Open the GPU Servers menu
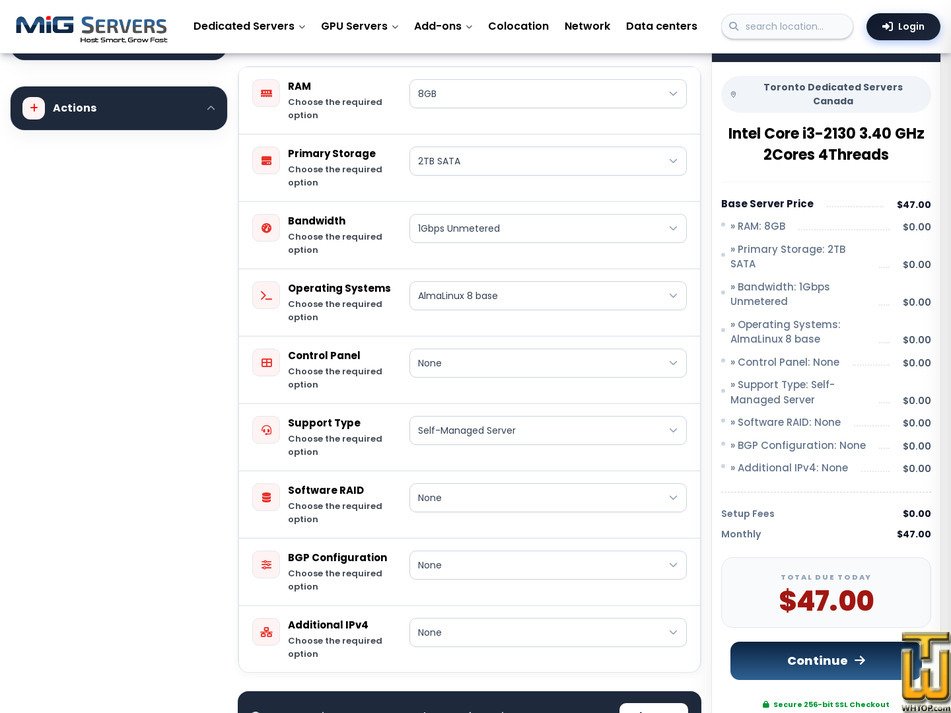 [359, 26]
